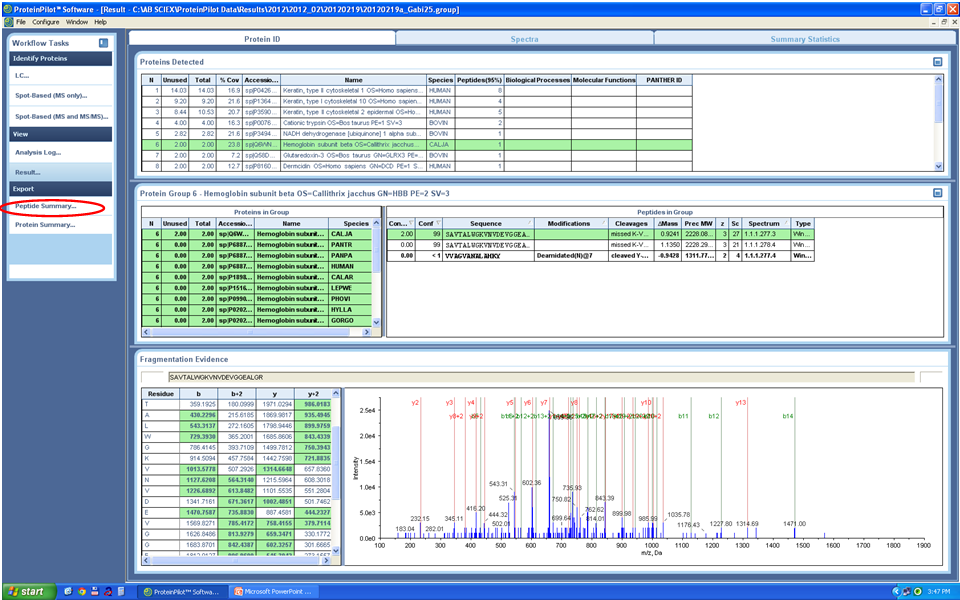Viewport: 960px width, 600px height.
Task: Select NADH dehydrogenase protein row
Action: pos(416,134)
